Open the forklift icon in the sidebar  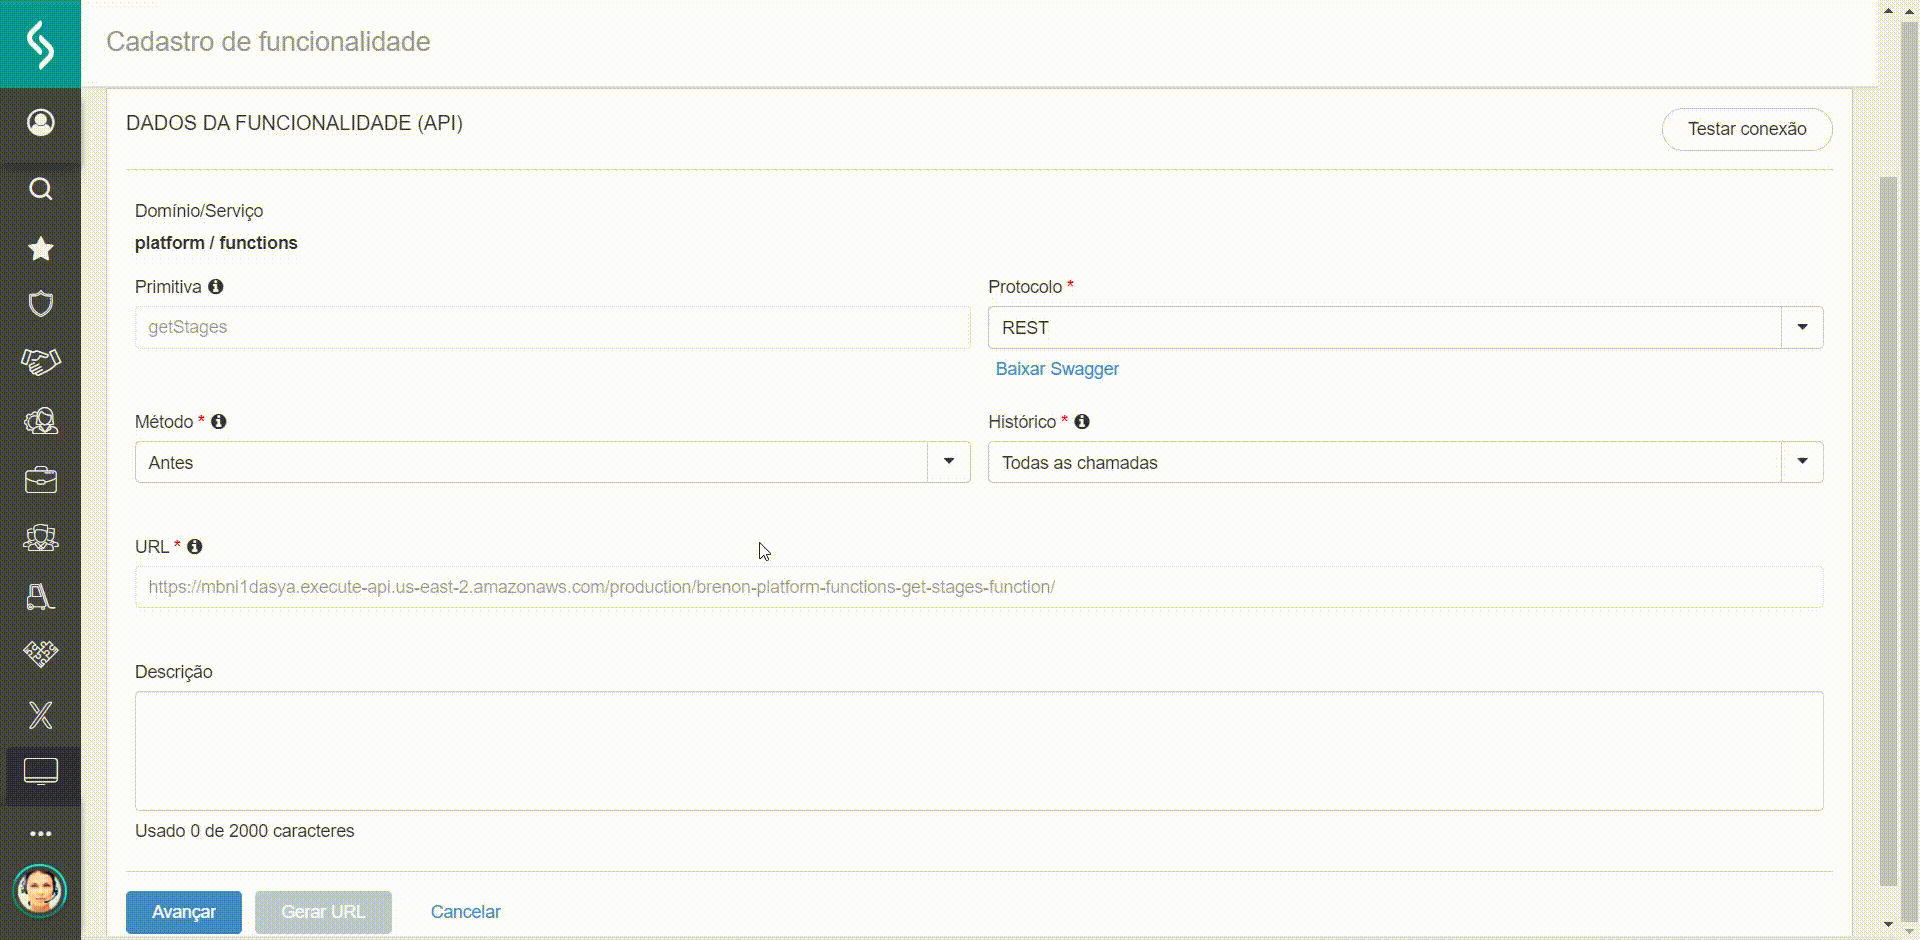40,597
